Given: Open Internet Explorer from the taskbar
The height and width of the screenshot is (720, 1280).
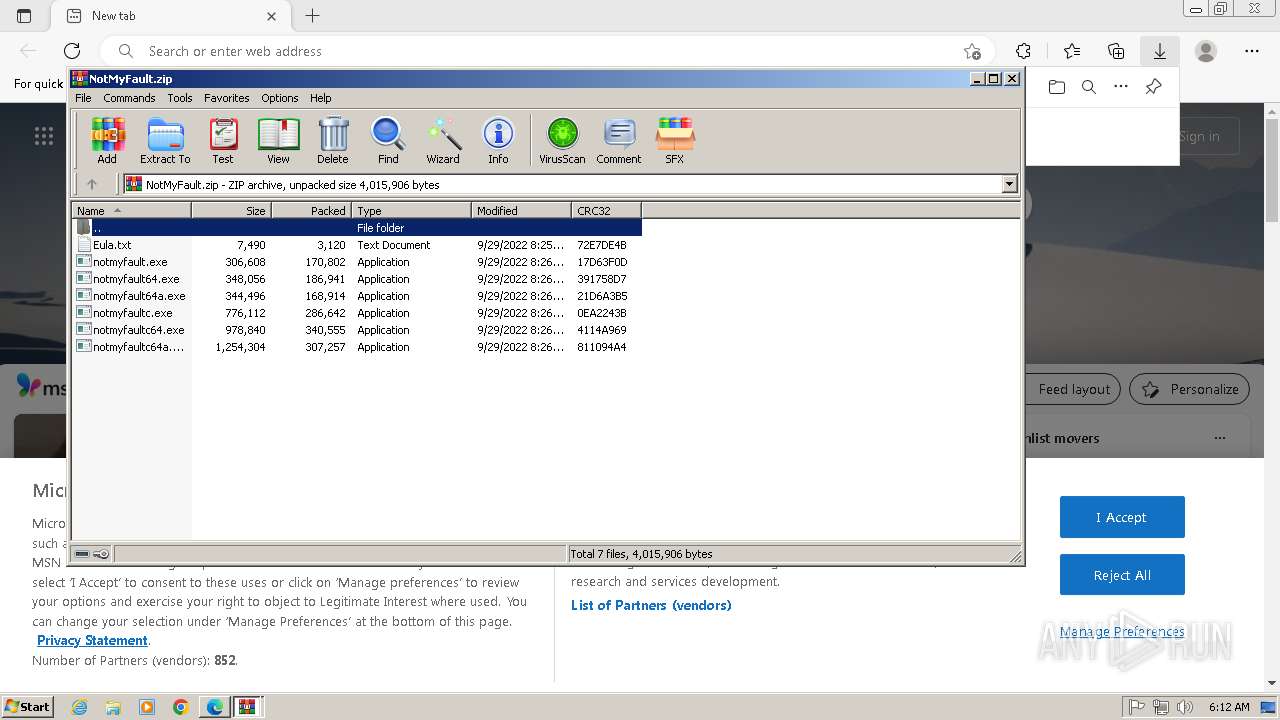Looking at the screenshot, I should point(79,707).
